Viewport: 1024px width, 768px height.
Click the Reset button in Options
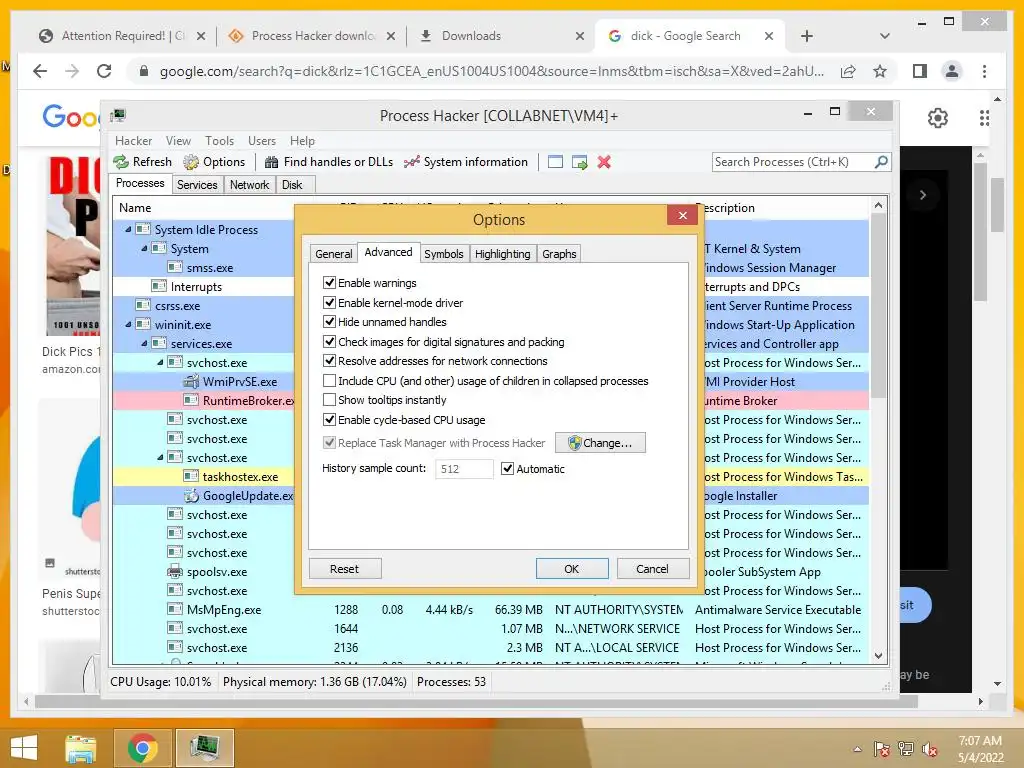(345, 569)
